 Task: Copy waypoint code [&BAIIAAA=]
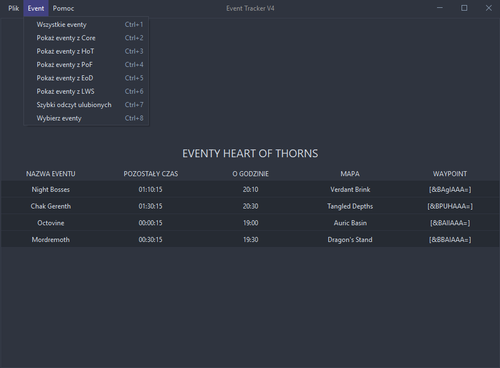coord(450,223)
